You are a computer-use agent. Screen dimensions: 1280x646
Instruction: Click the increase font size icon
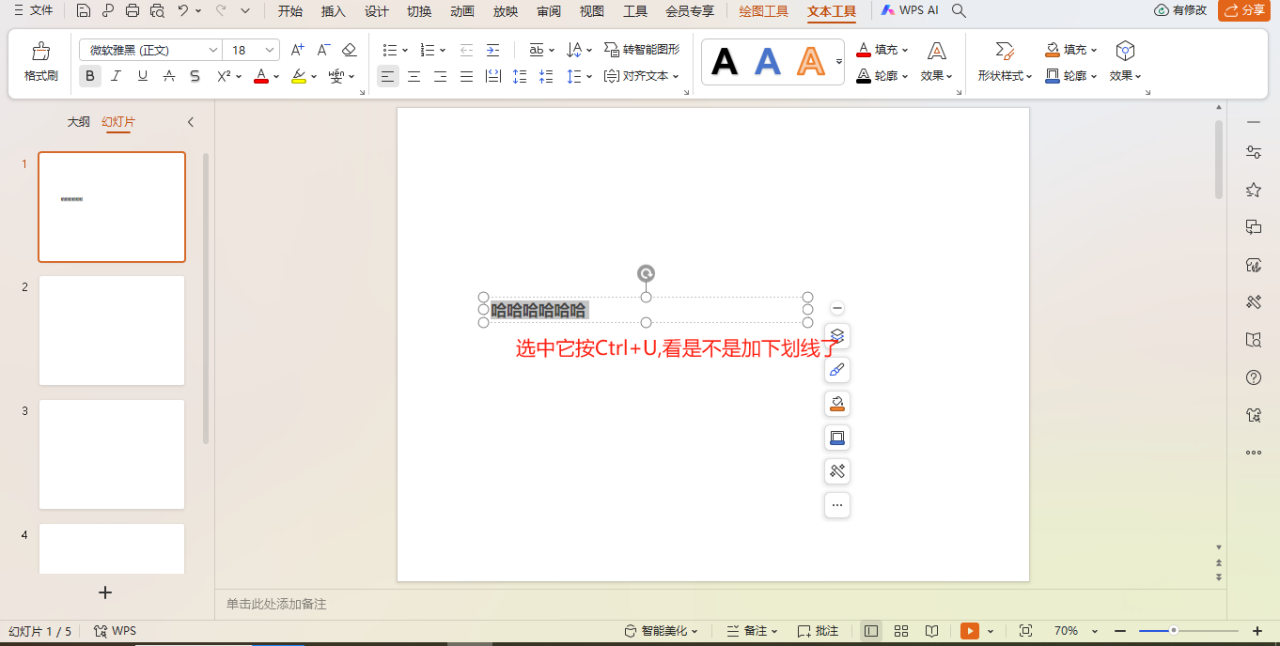tap(295, 47)
